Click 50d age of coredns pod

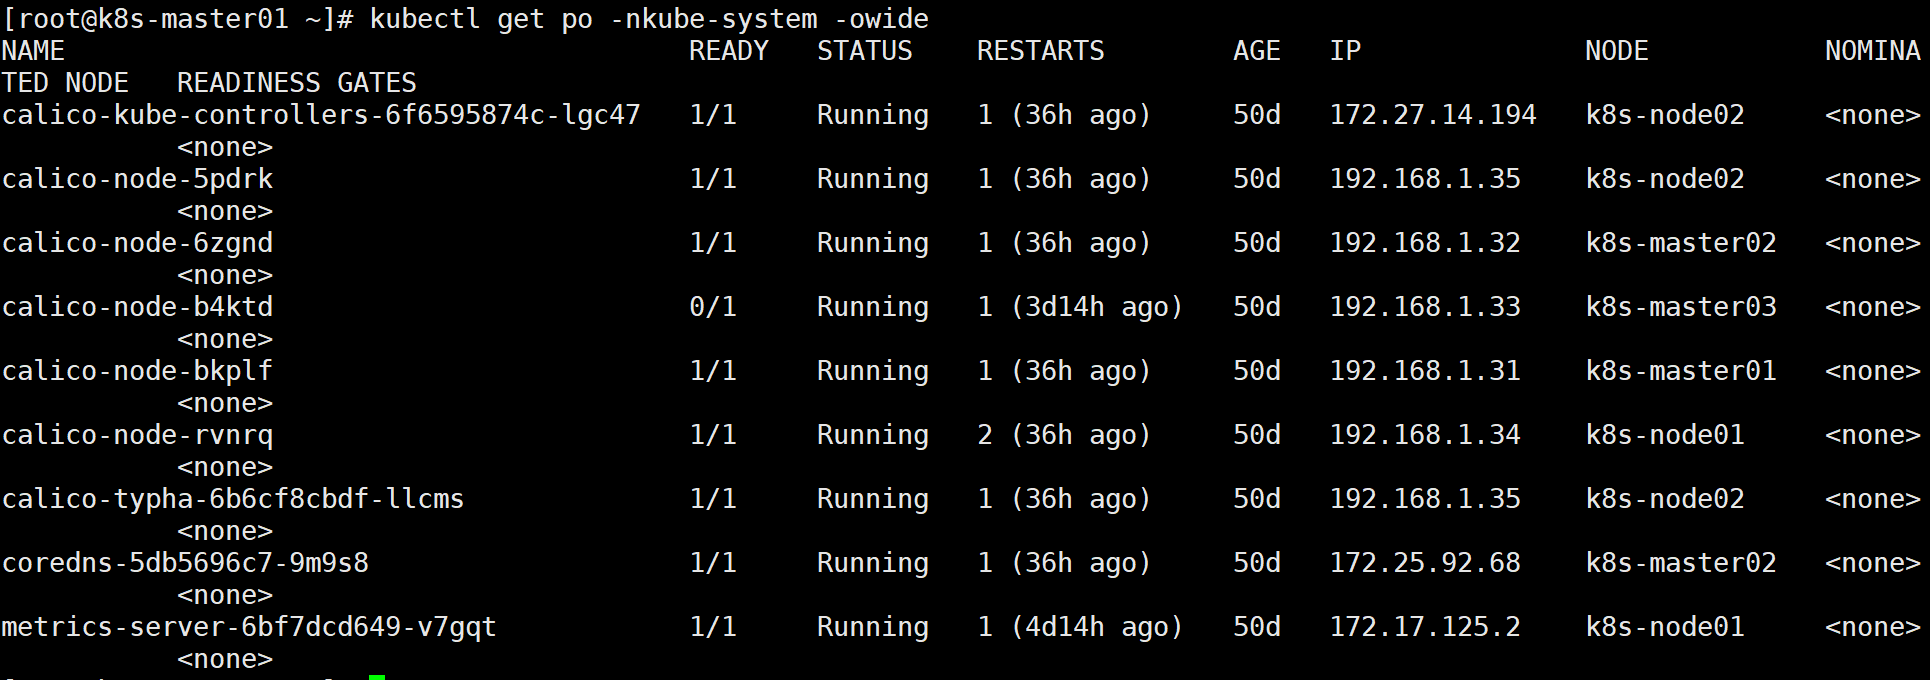pyautogui.click(x=1257, y=563)
